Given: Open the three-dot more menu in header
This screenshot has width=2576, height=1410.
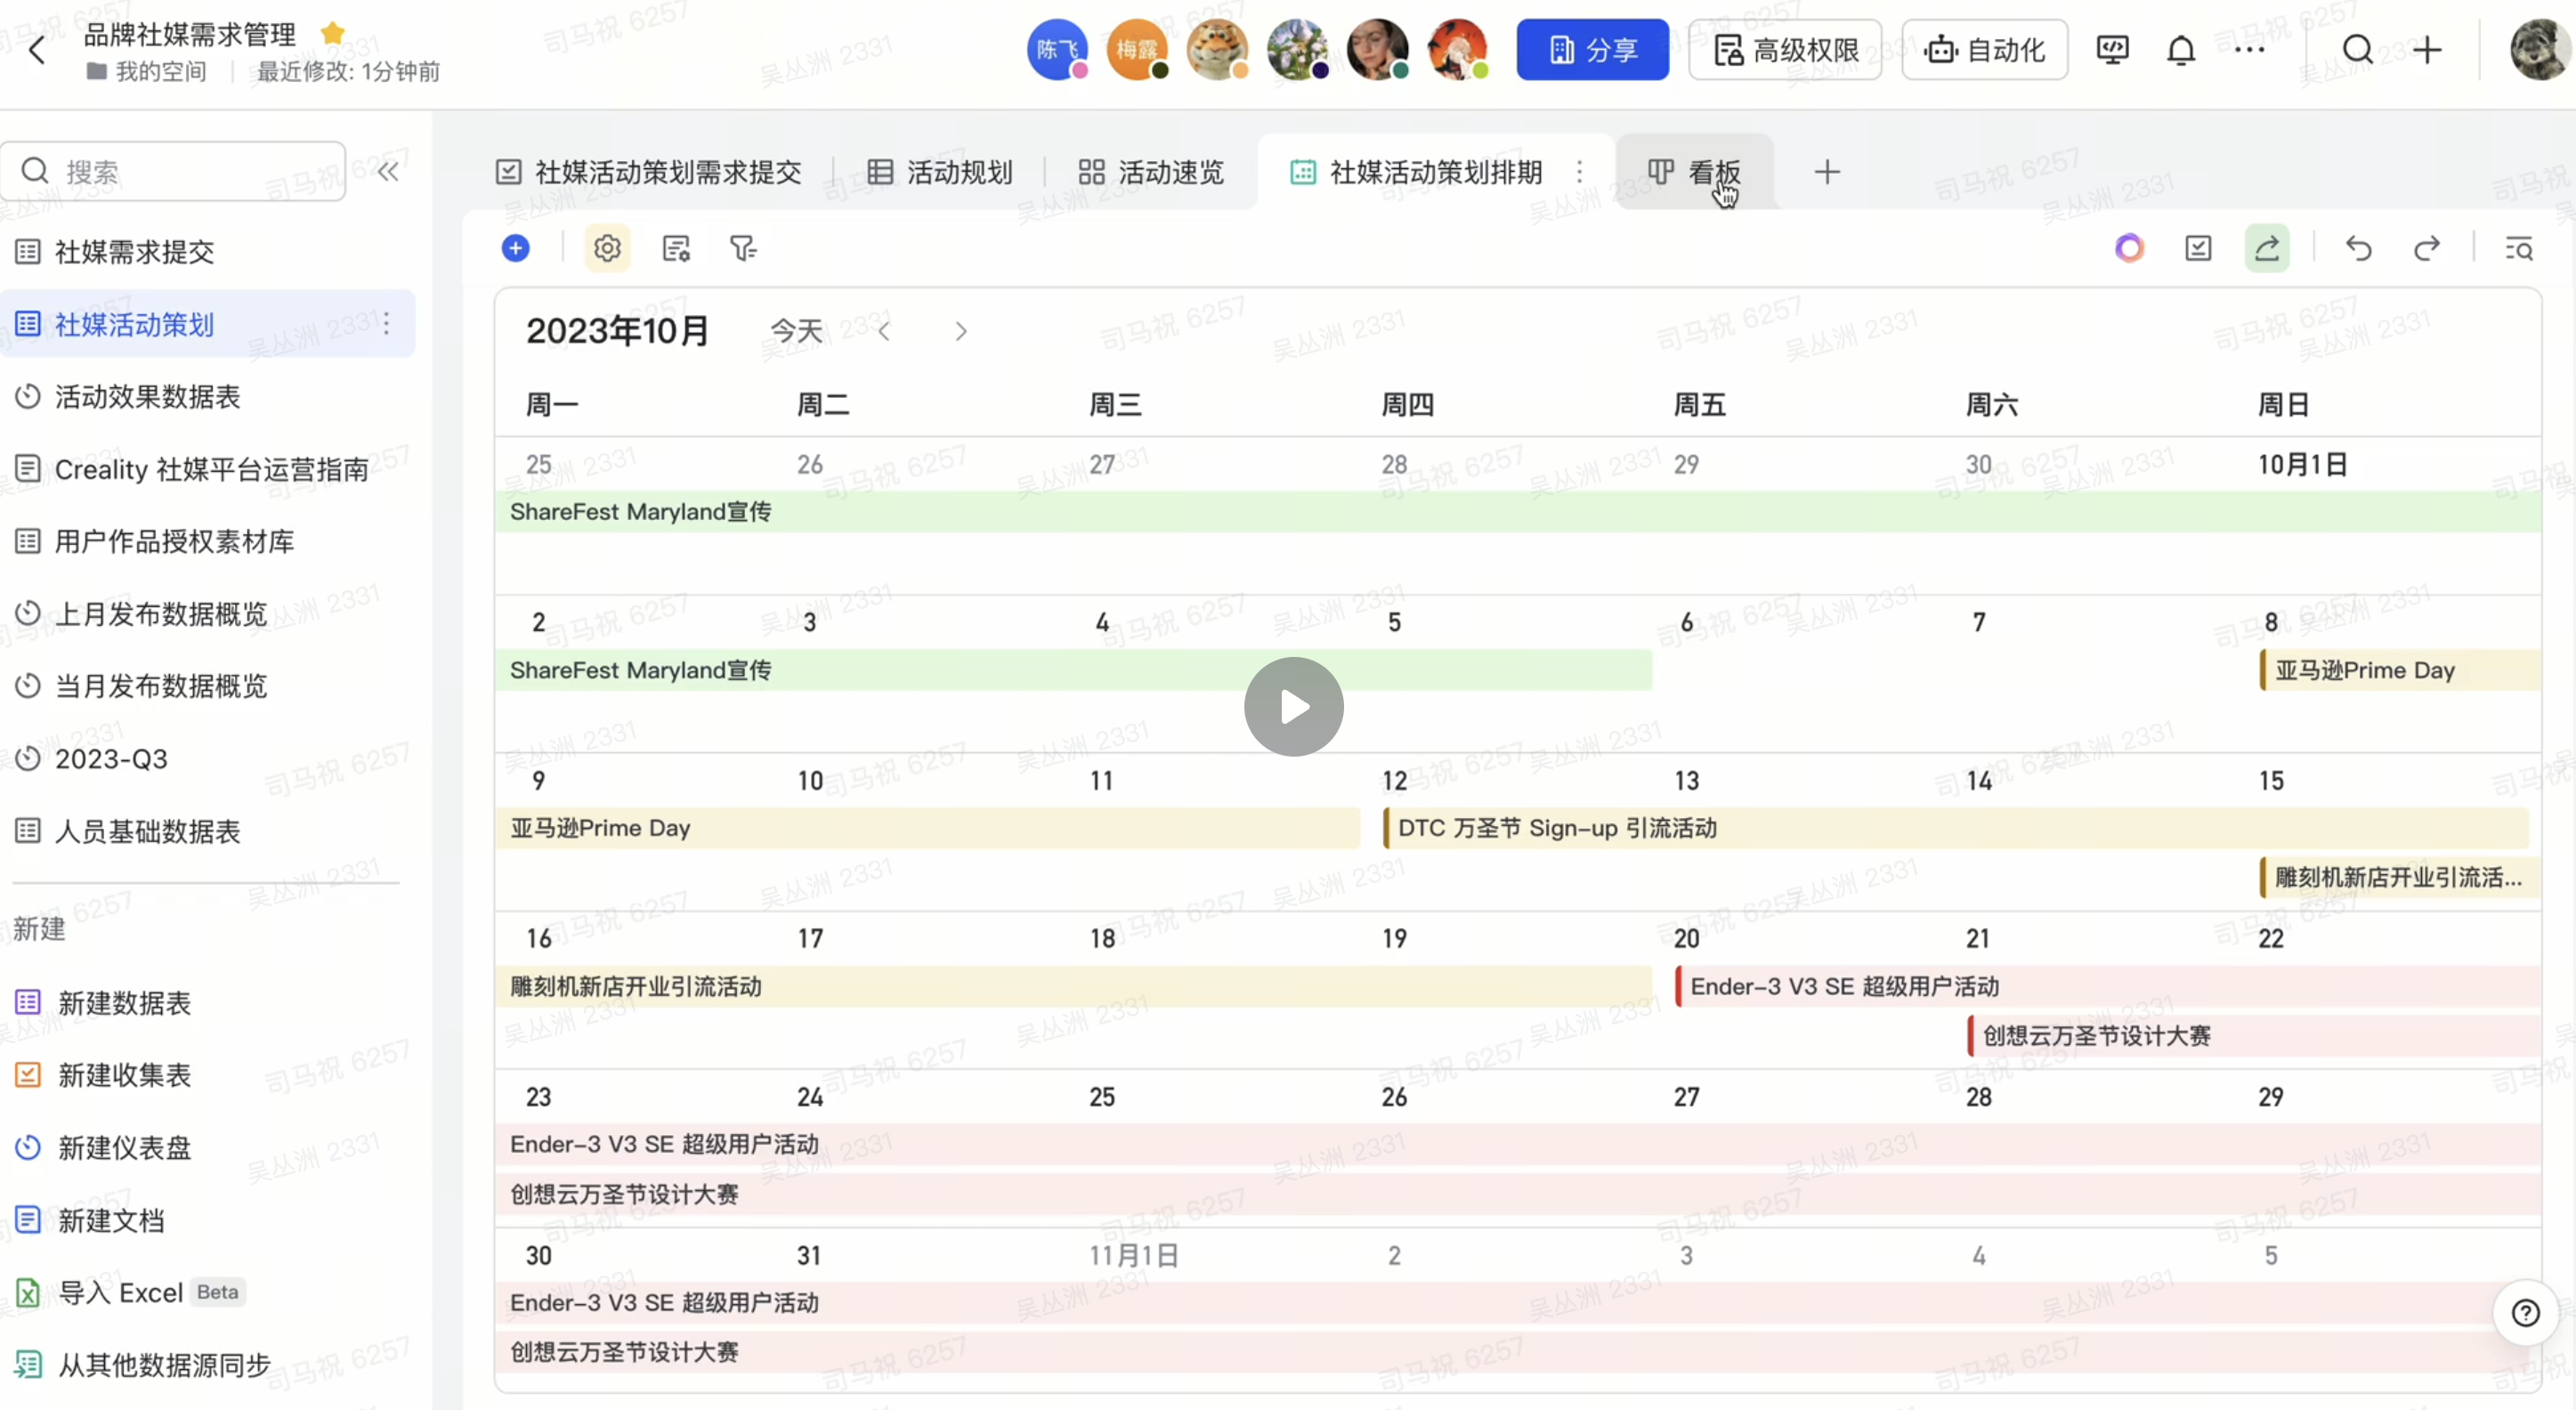Looking at the screenshot, I should click(2249, 50).
